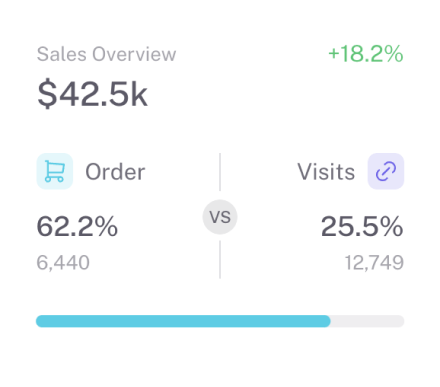Viewport: 440px width, 387px height.
Task: Click the purple link Visits icon
Action: point(386,171)
